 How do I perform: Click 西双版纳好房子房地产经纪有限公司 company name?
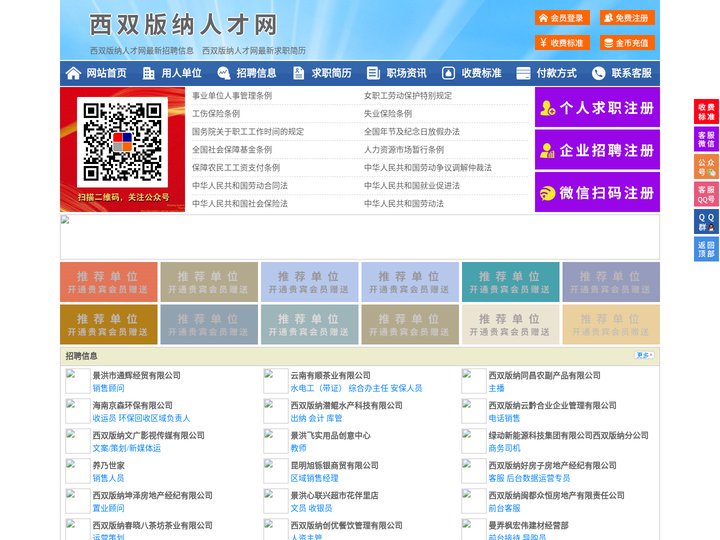(x=552, y=465)
